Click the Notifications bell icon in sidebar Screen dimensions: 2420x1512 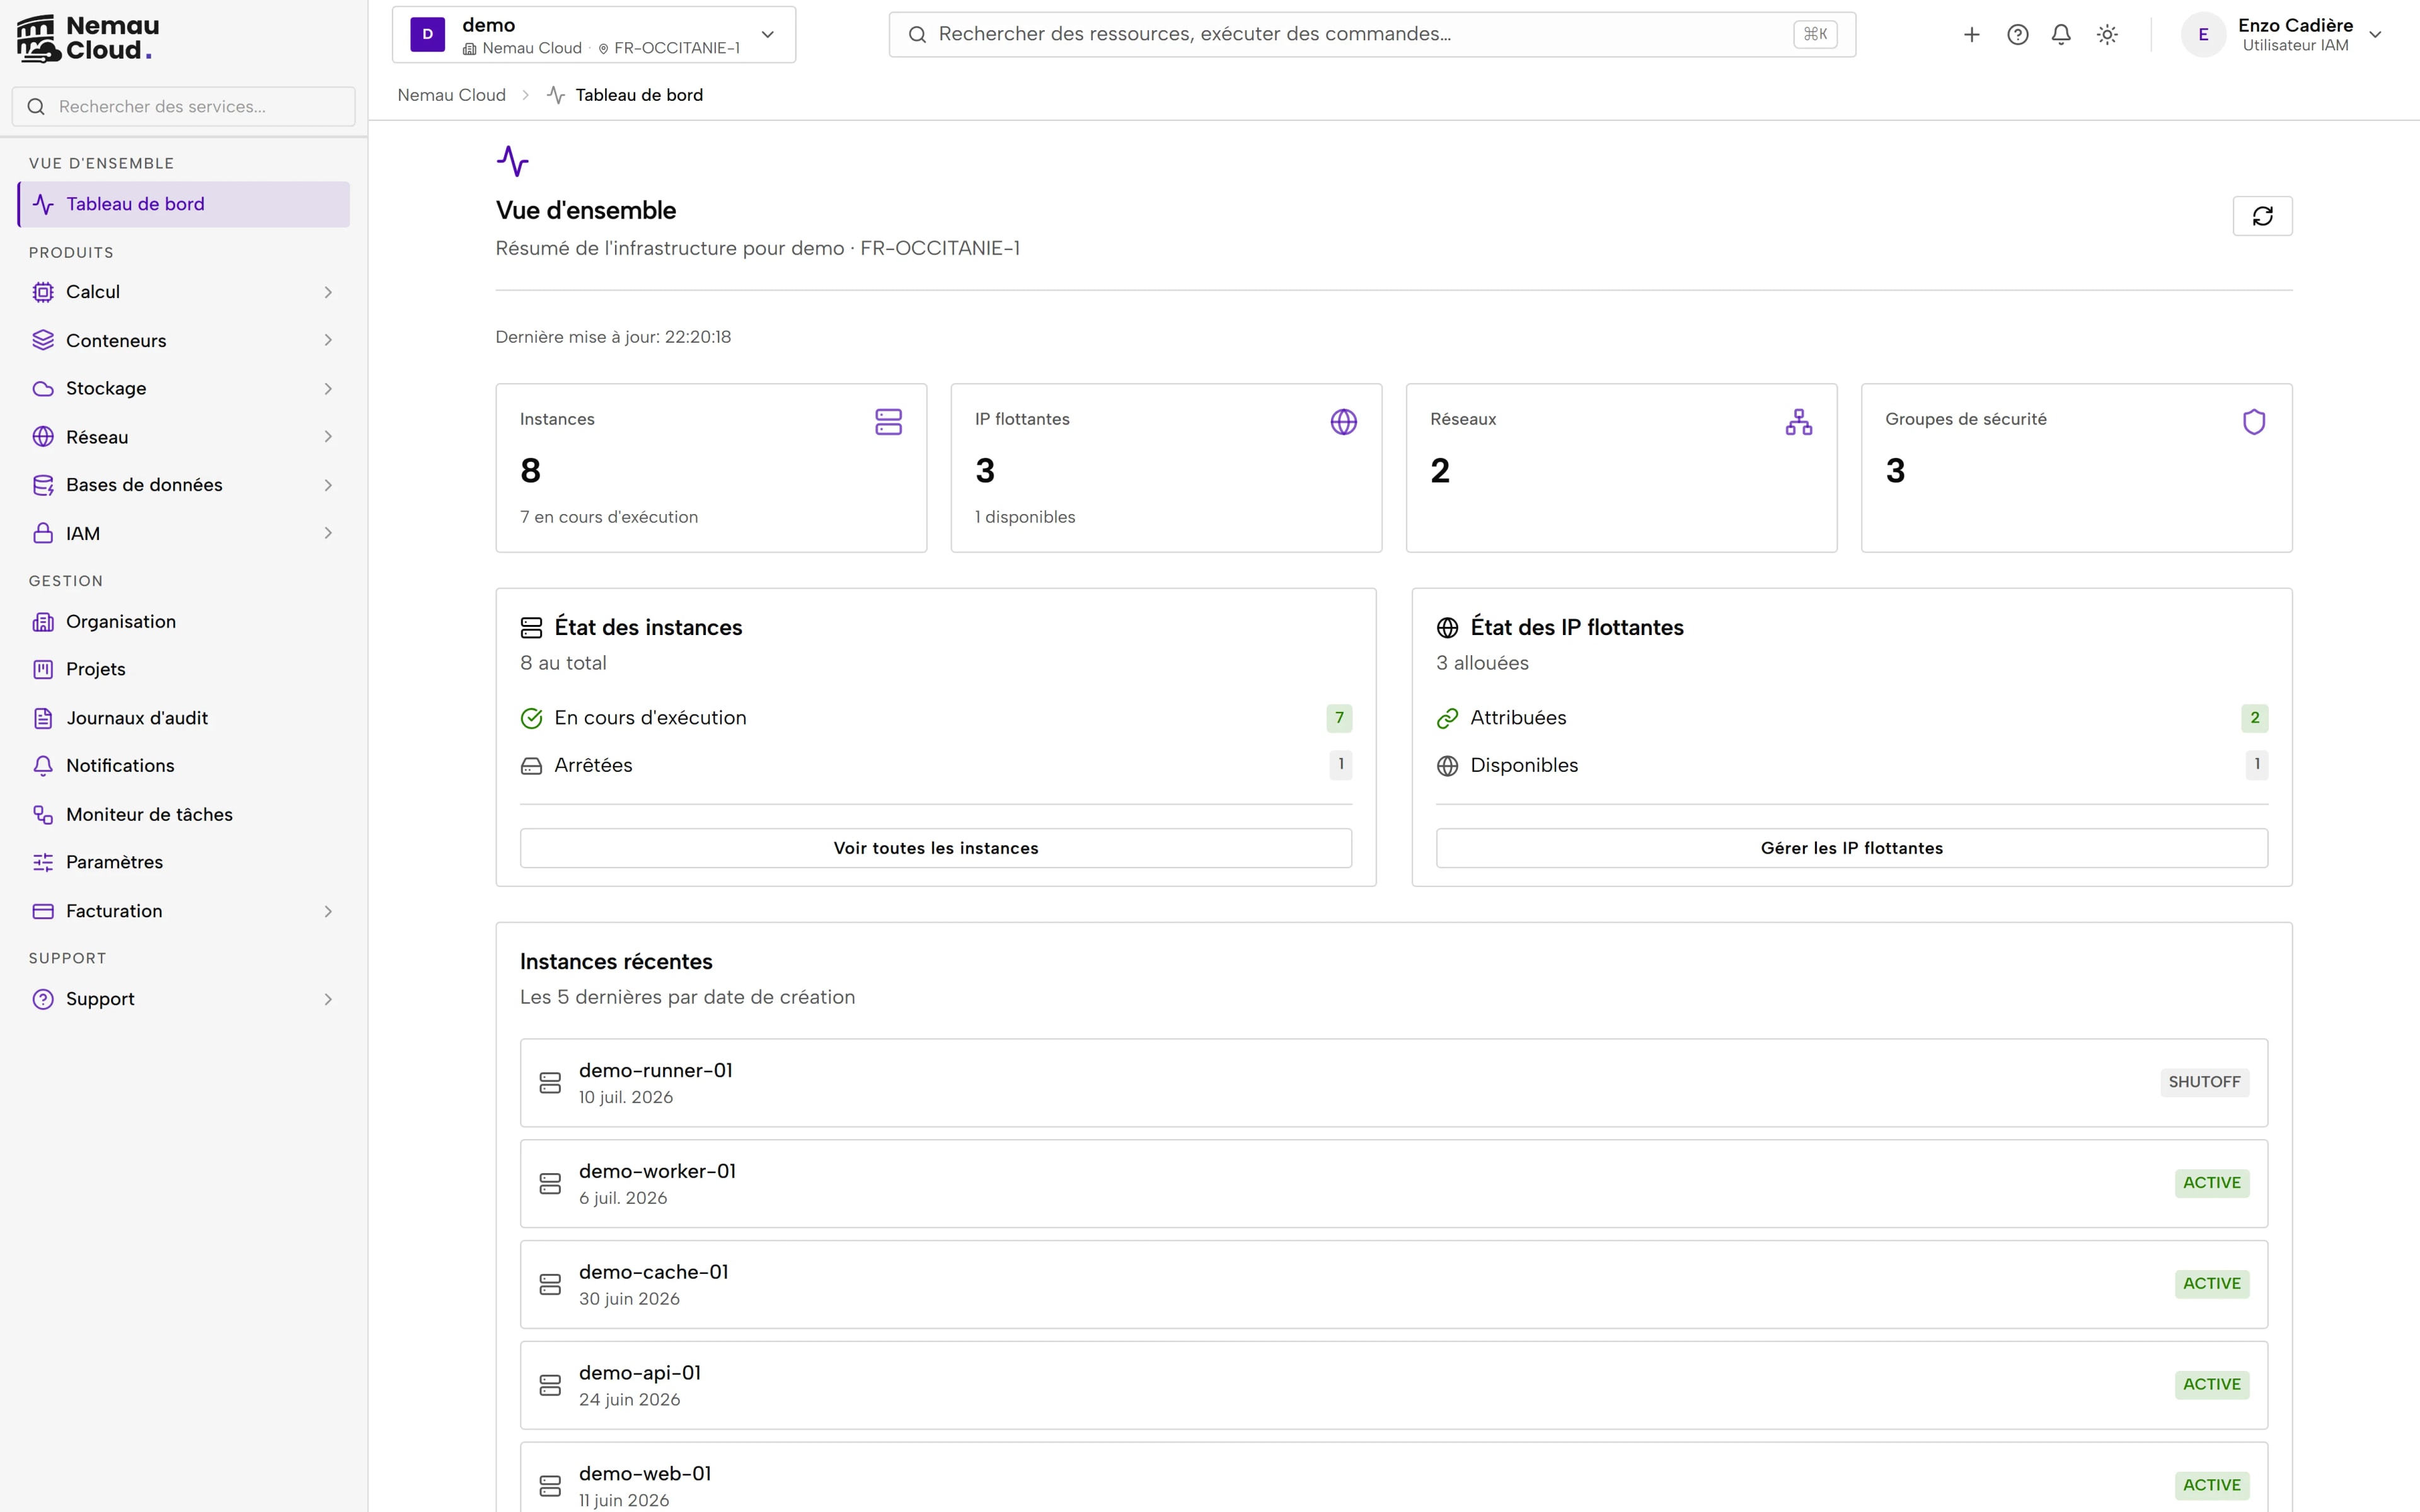43,766
